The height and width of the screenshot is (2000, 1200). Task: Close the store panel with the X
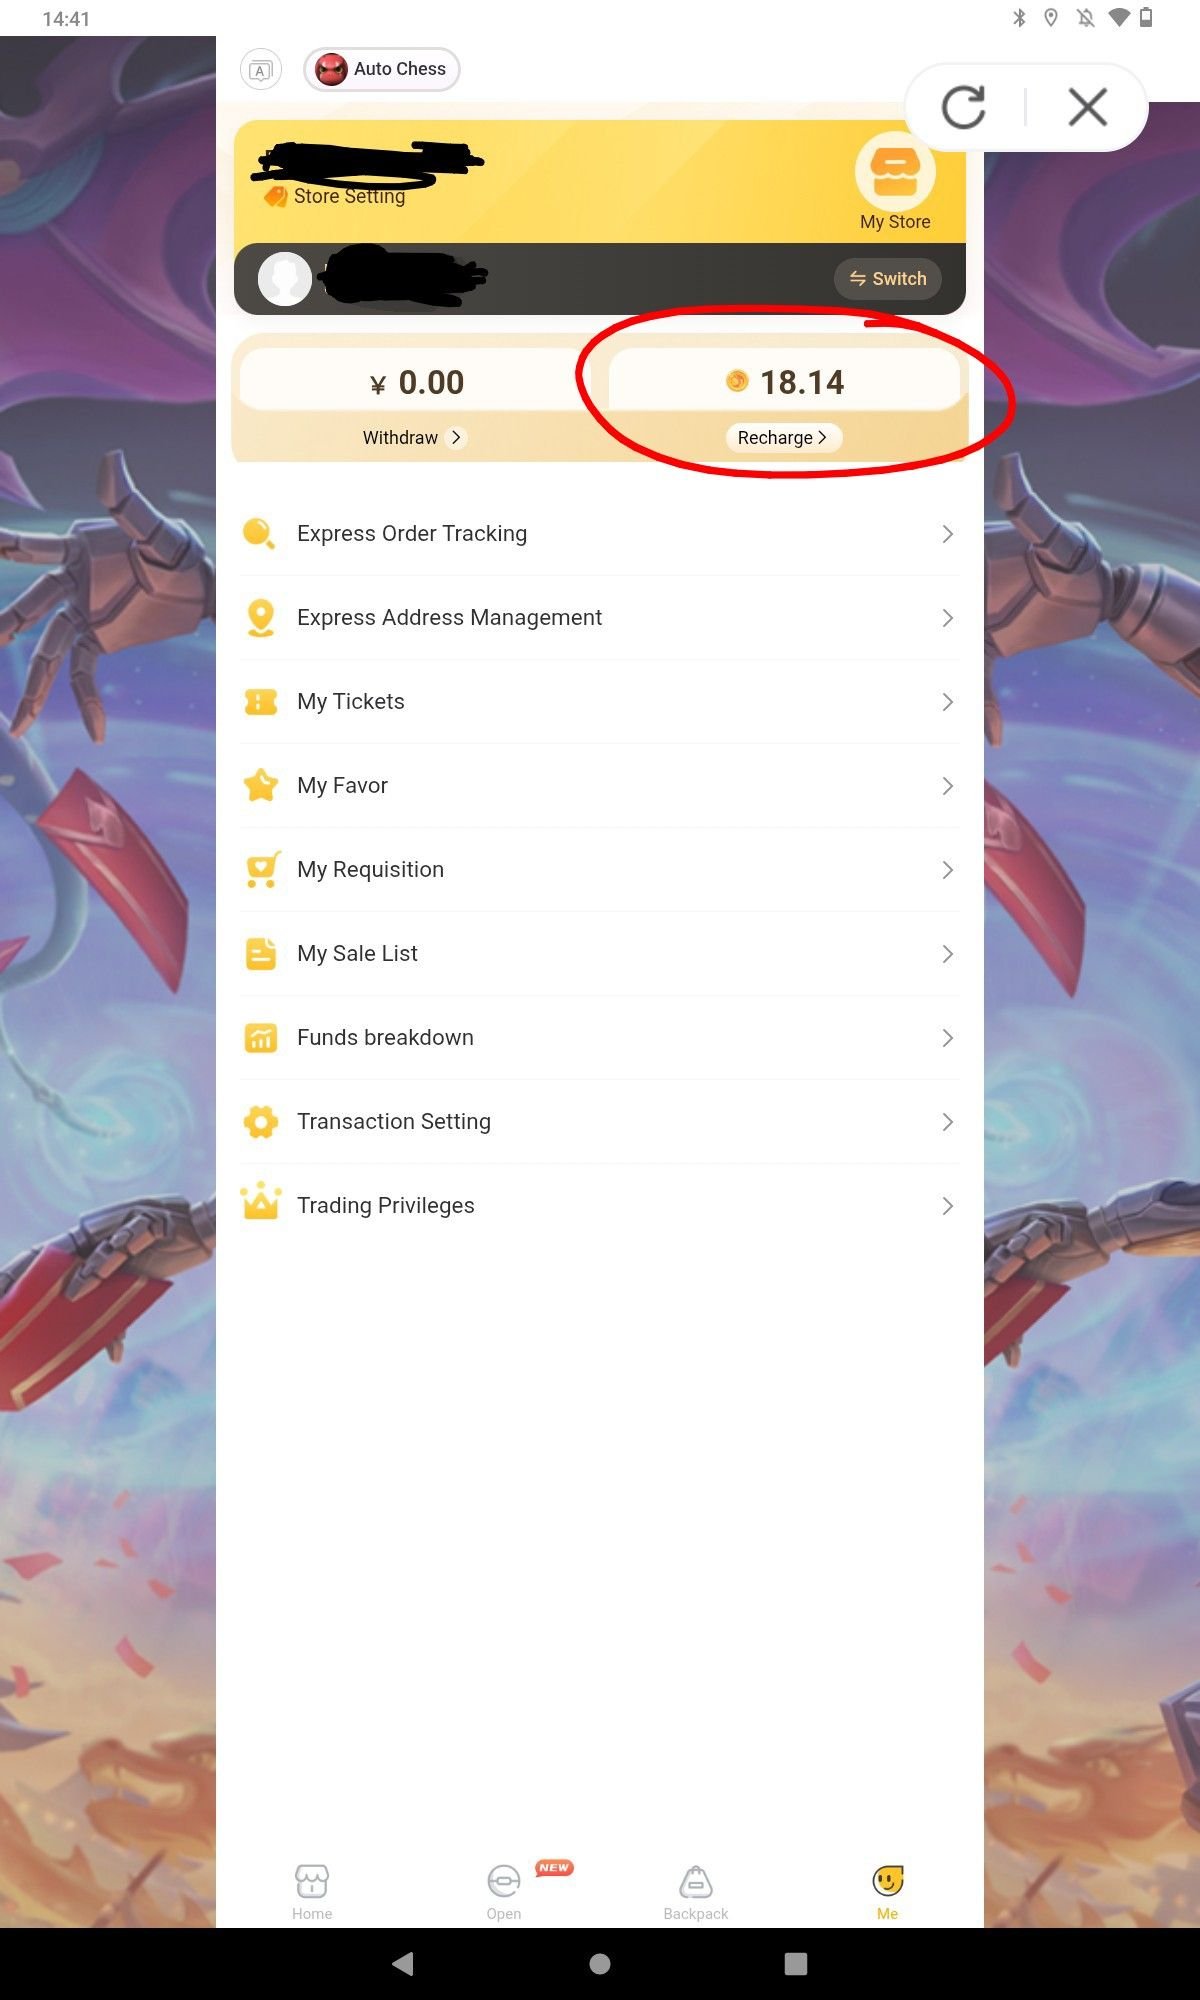1087,107
